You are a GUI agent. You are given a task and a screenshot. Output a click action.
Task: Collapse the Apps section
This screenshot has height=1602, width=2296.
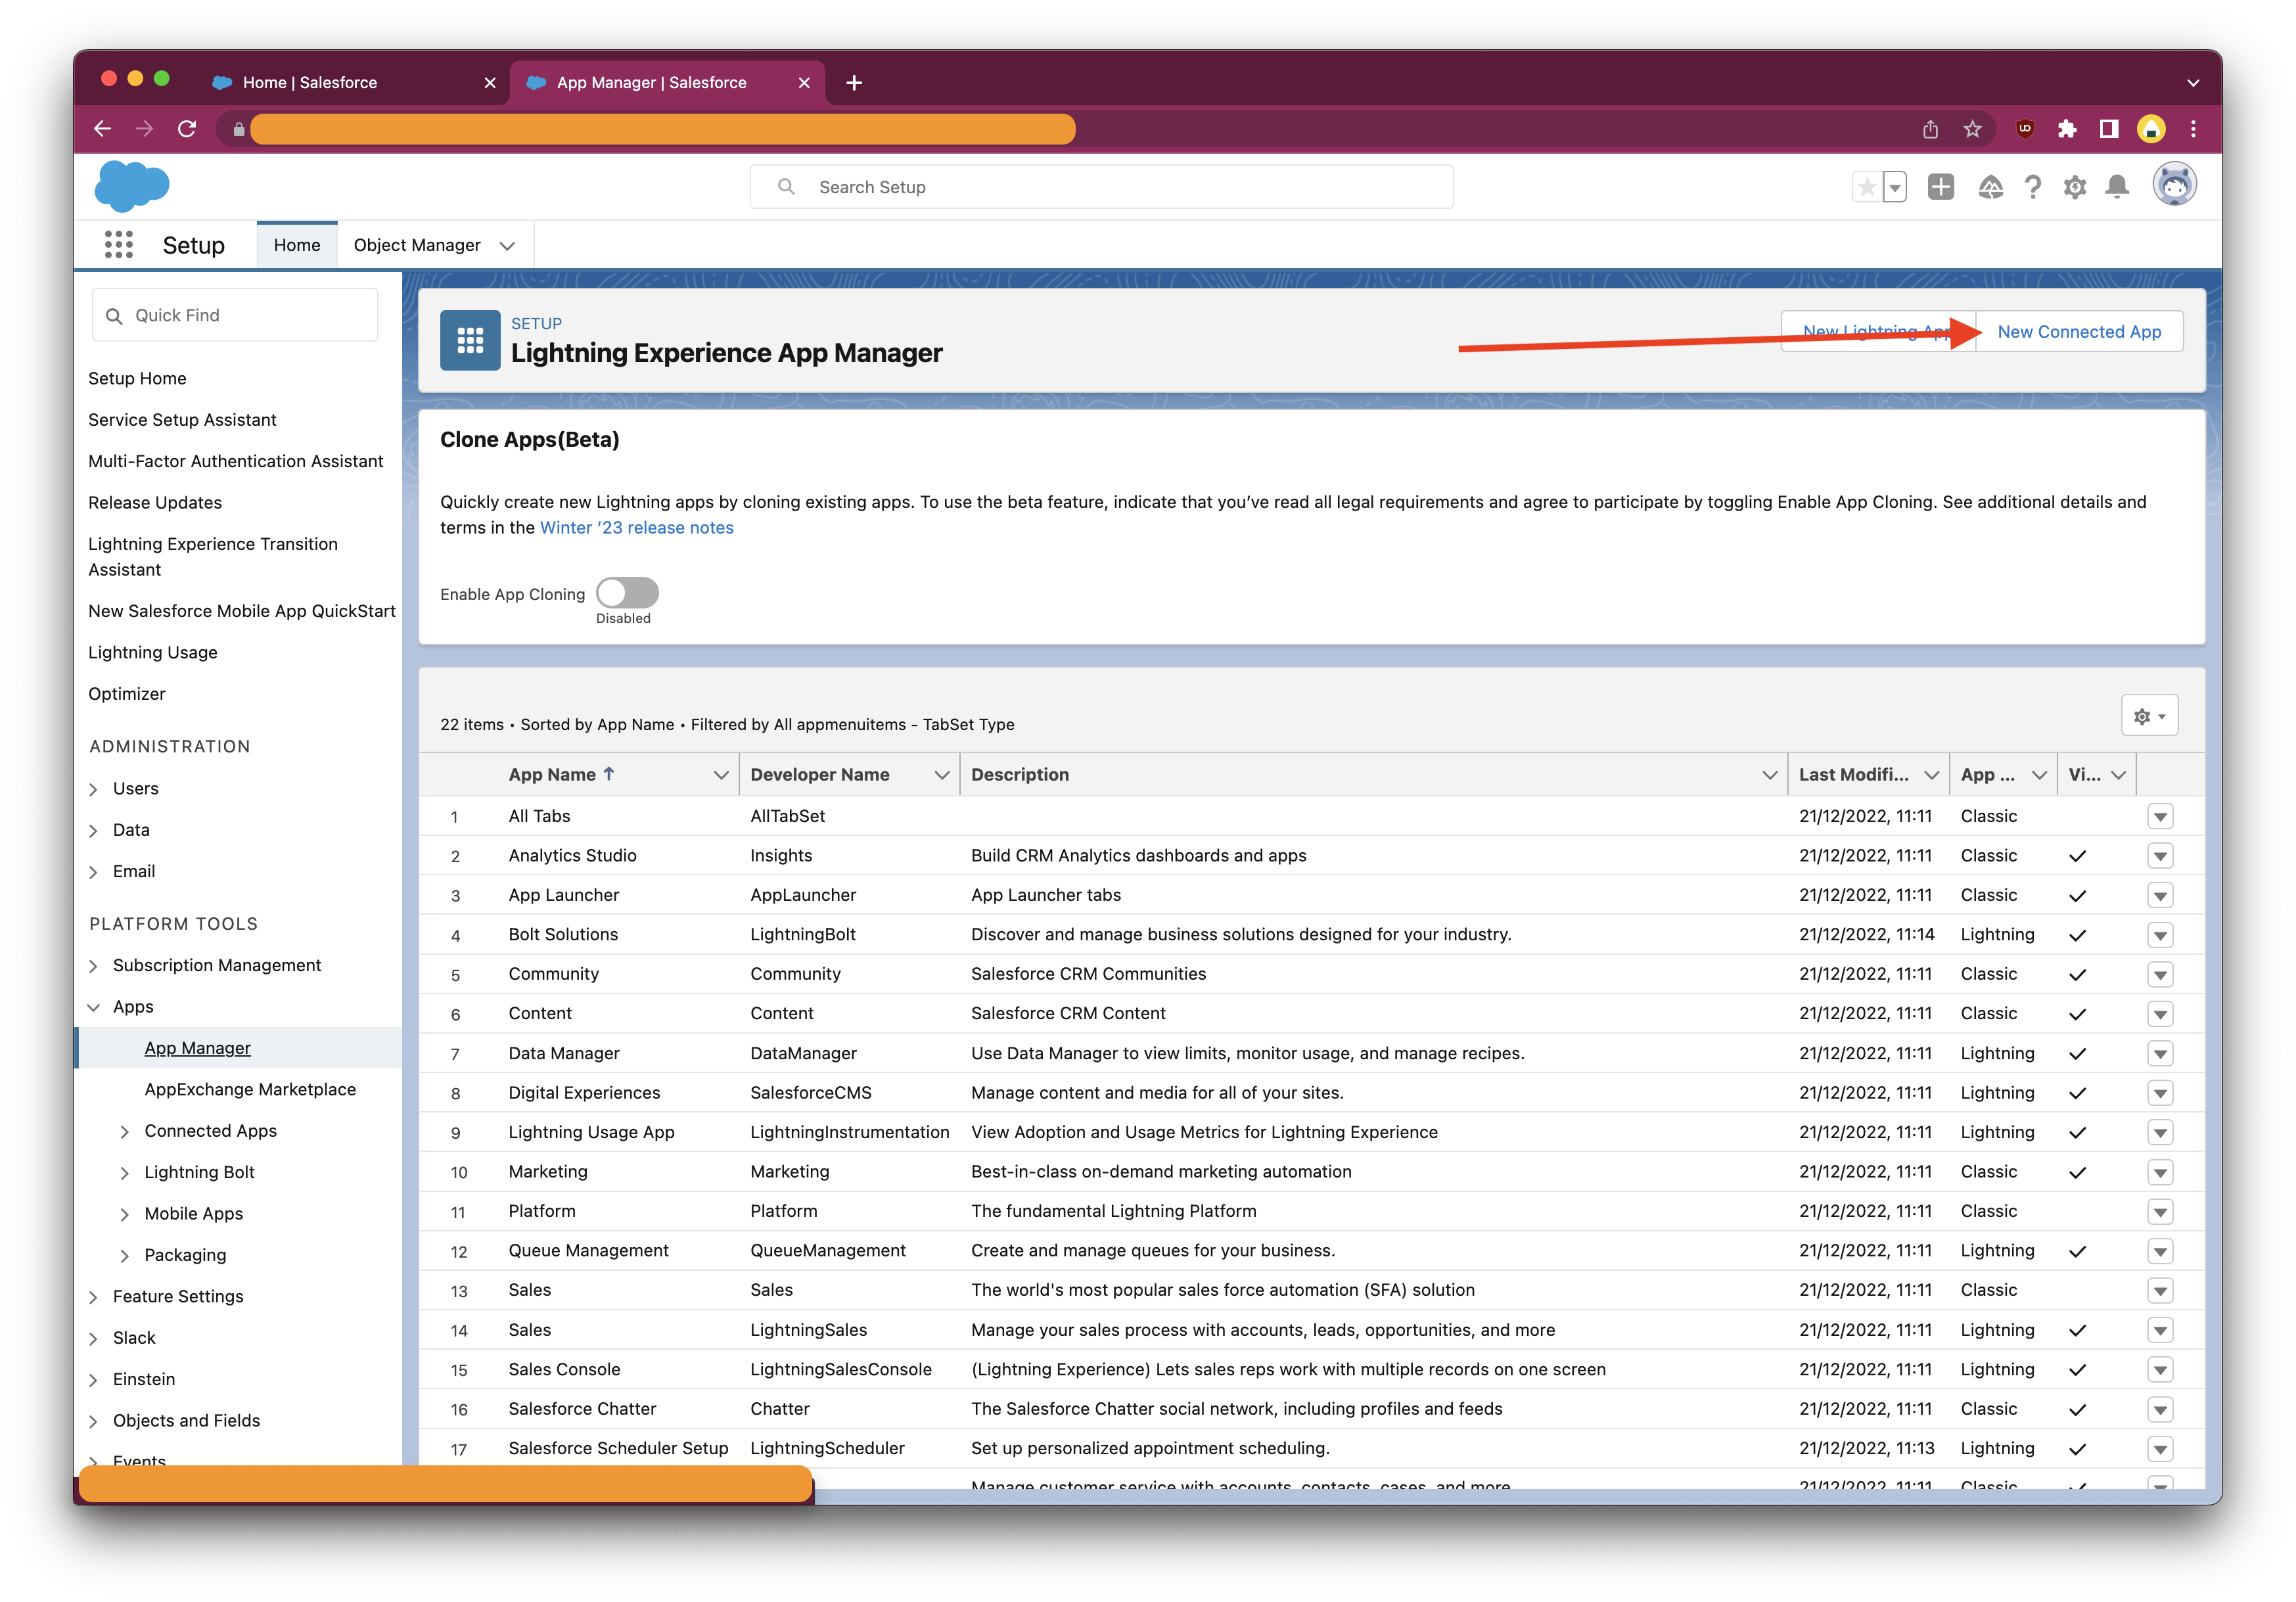click(x=94, y=1007)
